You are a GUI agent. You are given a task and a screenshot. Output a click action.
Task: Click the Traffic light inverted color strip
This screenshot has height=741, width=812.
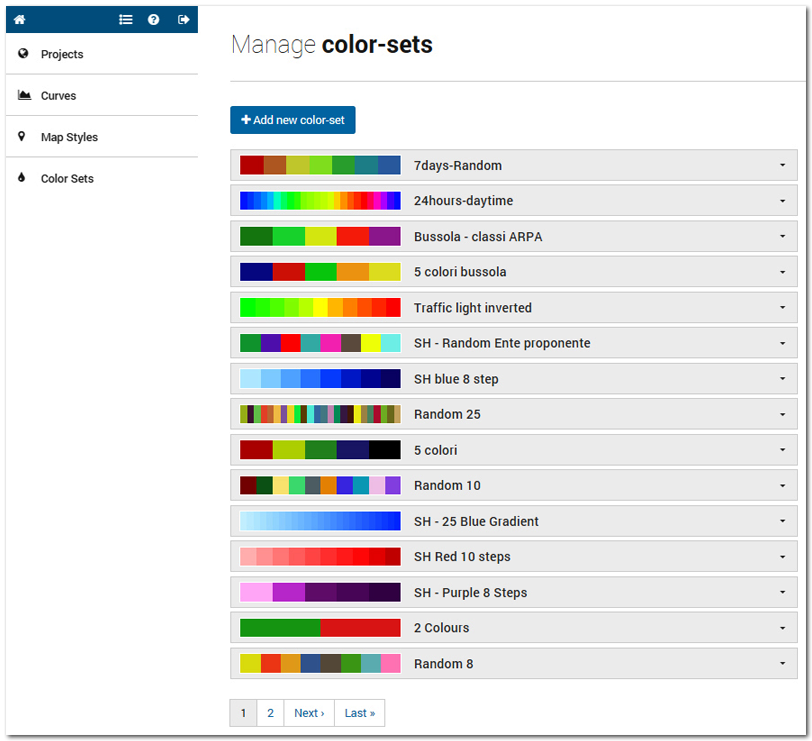tap(320, 308)
